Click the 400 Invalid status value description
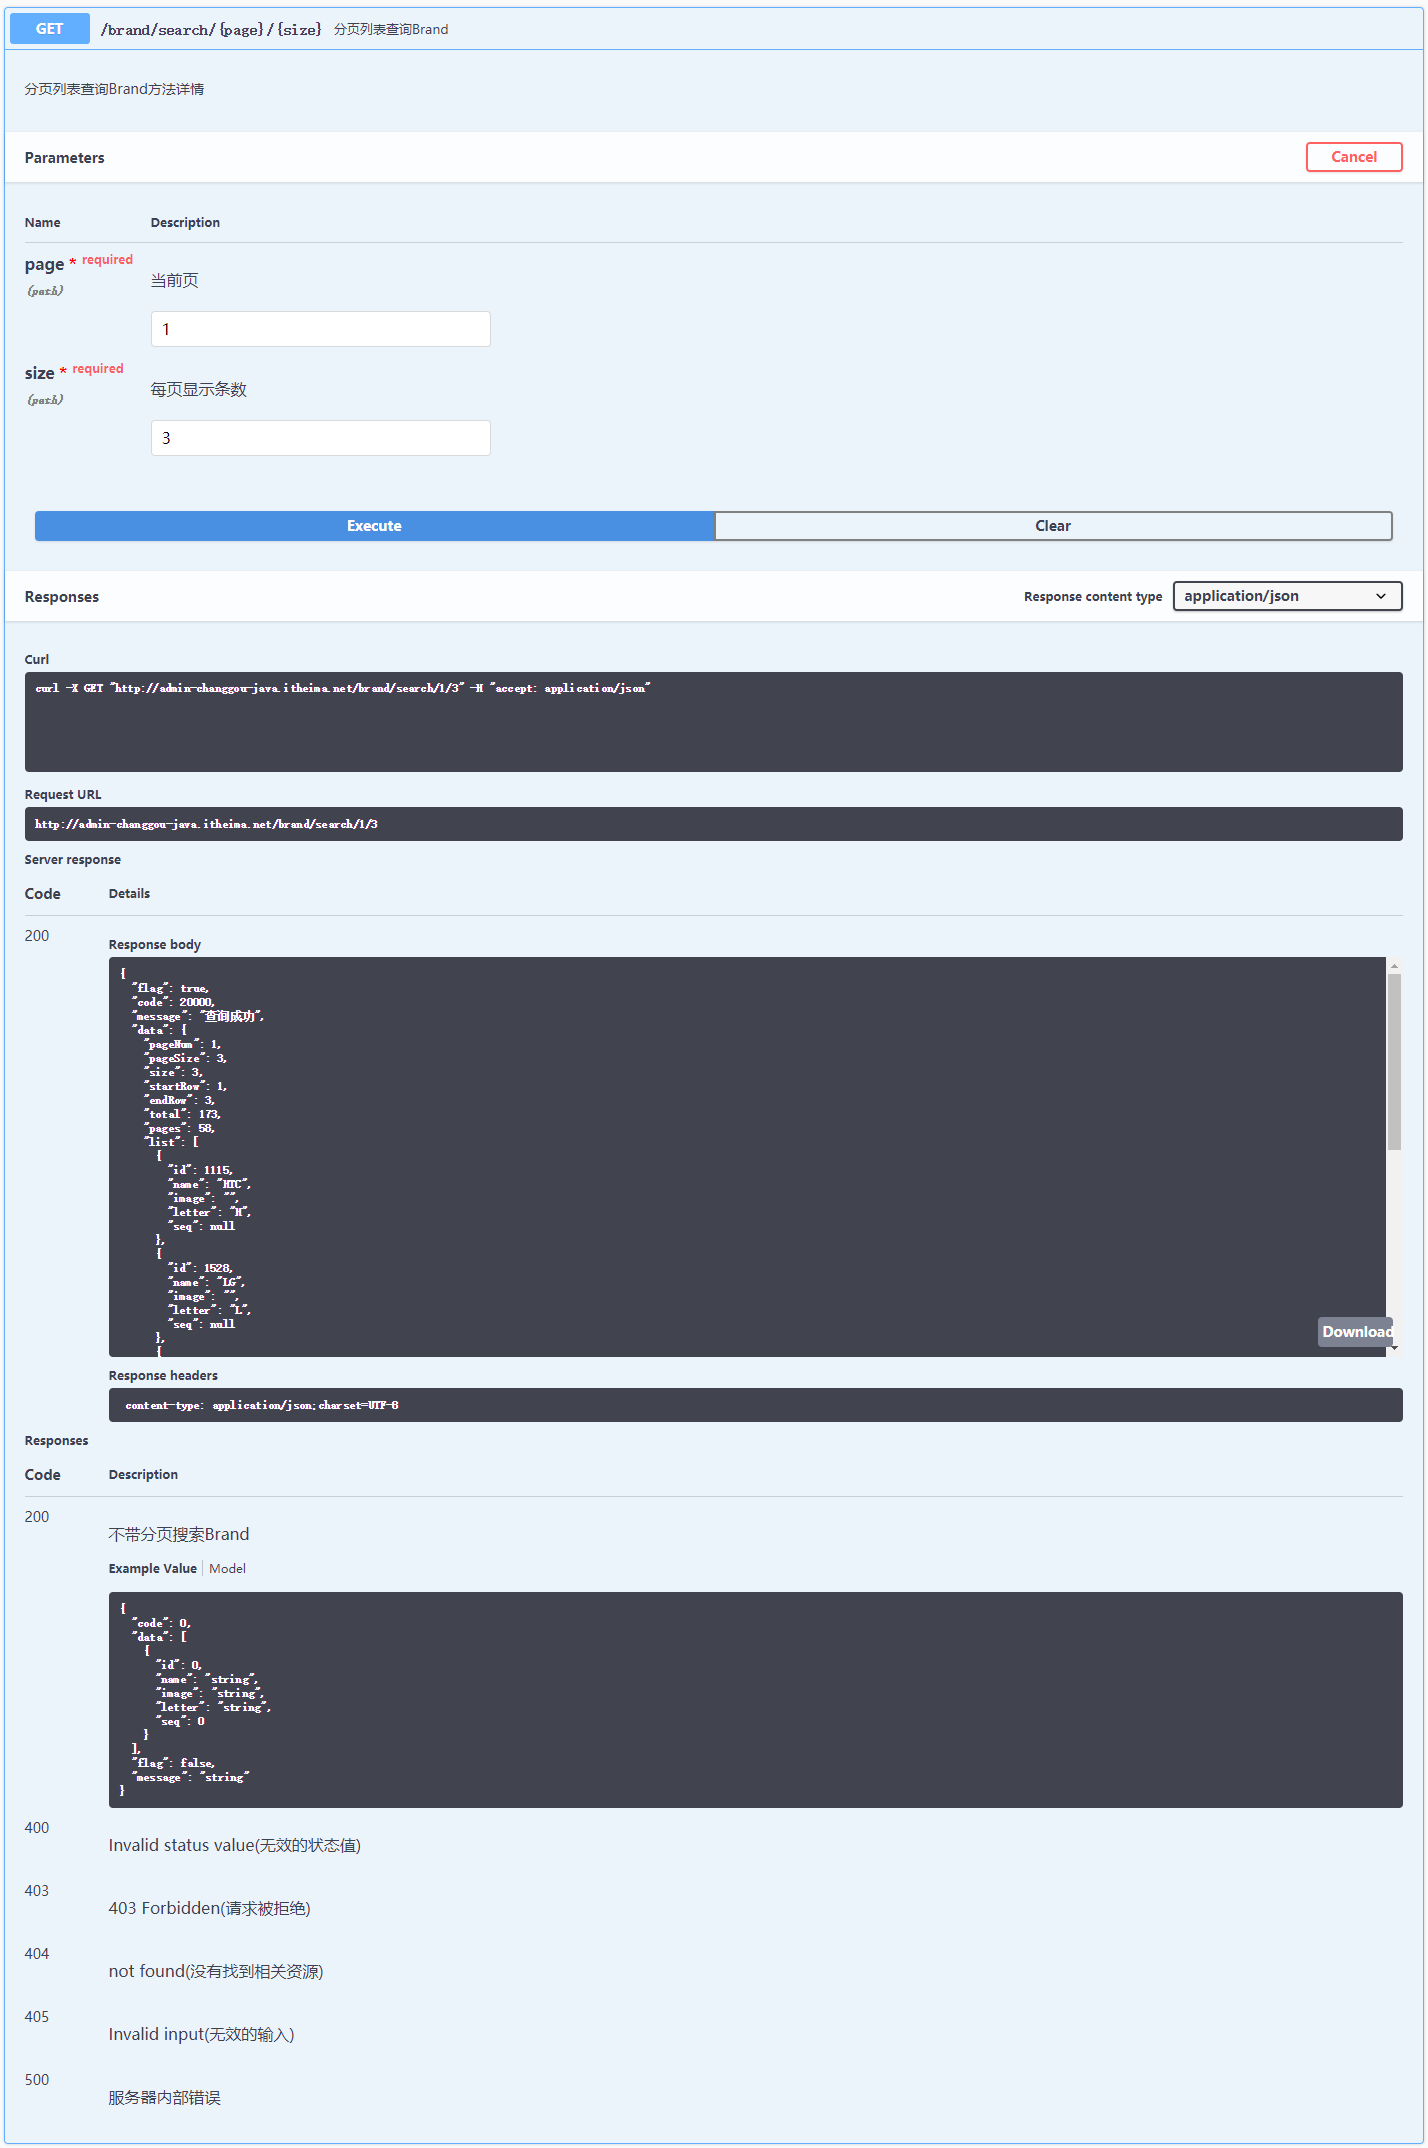This screenshot has height=2148, width=1428. point(235,1845)
